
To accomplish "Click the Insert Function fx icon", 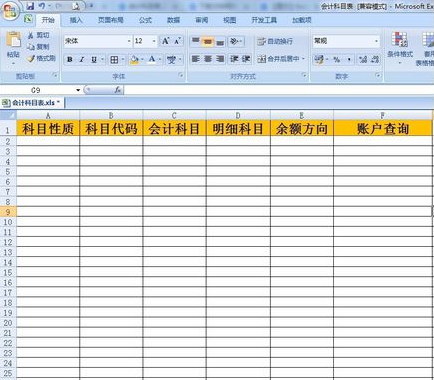I will [x=118, y=90].
